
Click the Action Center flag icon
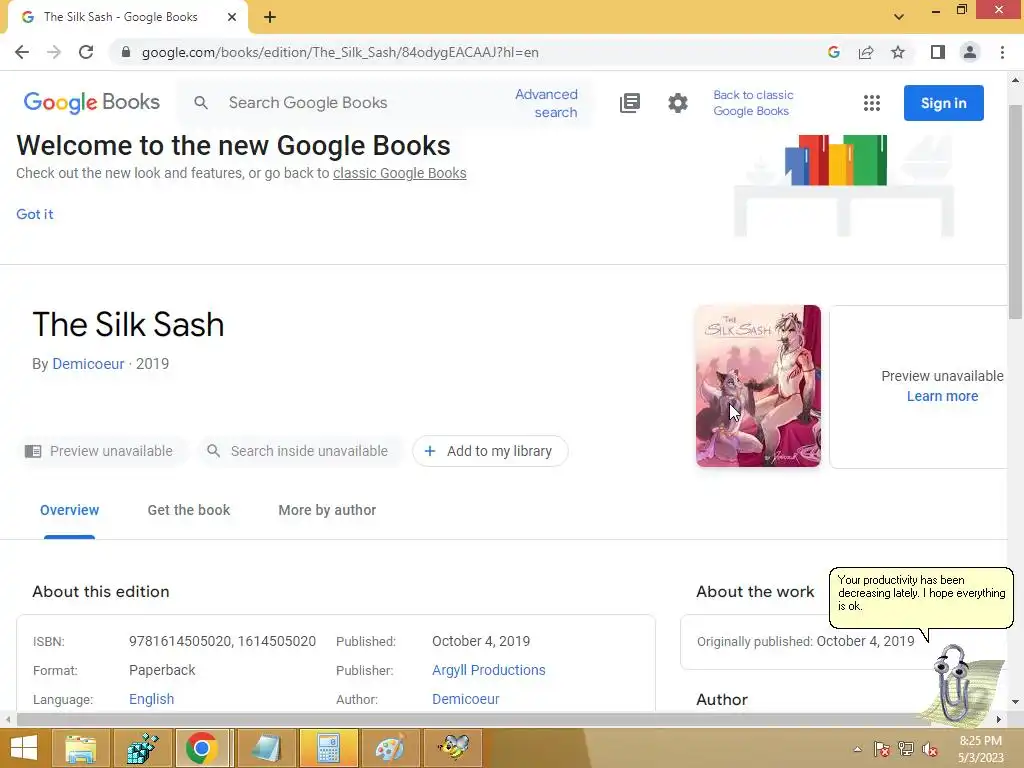pyautogui.click(x=882, y=749)
